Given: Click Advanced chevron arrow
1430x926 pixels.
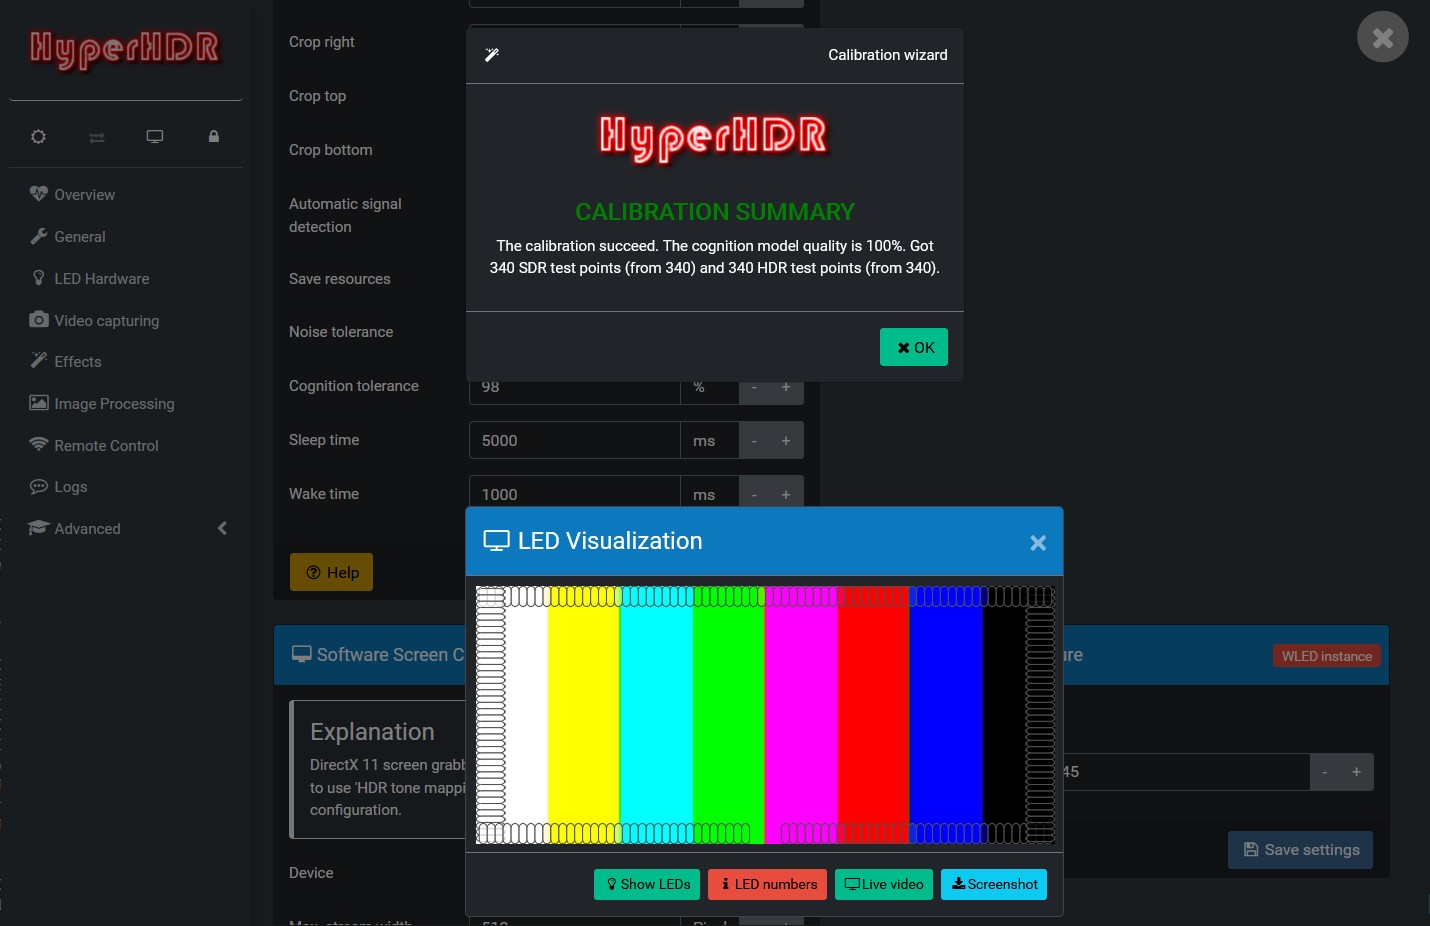Looking at the screenshot, I should [222, 528].
